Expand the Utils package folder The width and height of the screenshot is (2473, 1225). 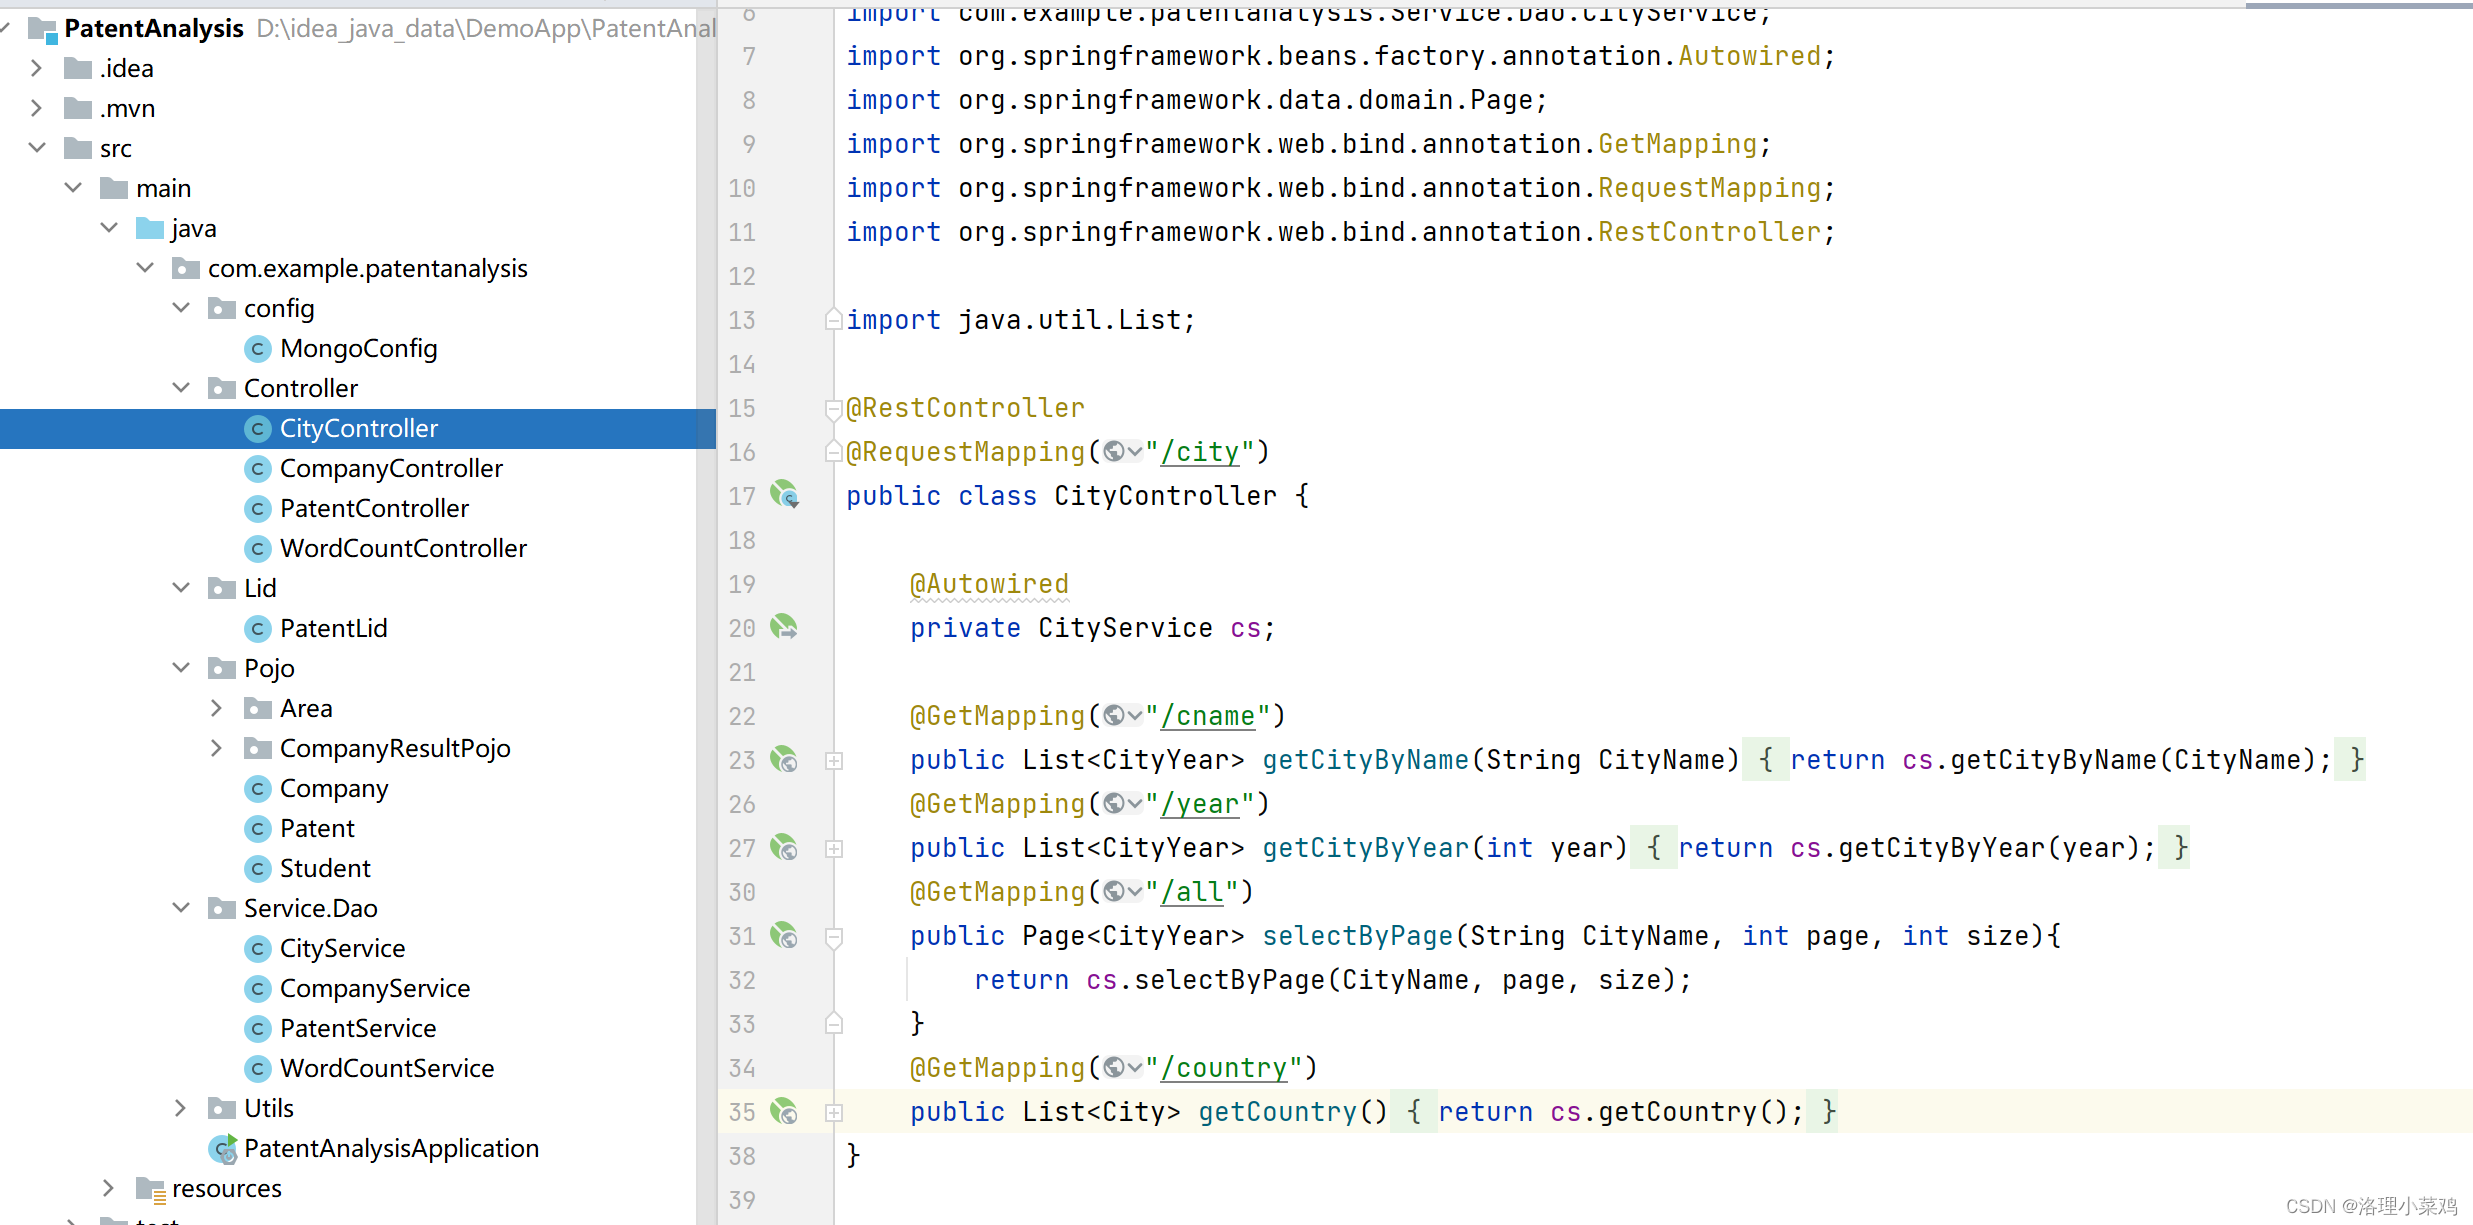coord(181,1108)
